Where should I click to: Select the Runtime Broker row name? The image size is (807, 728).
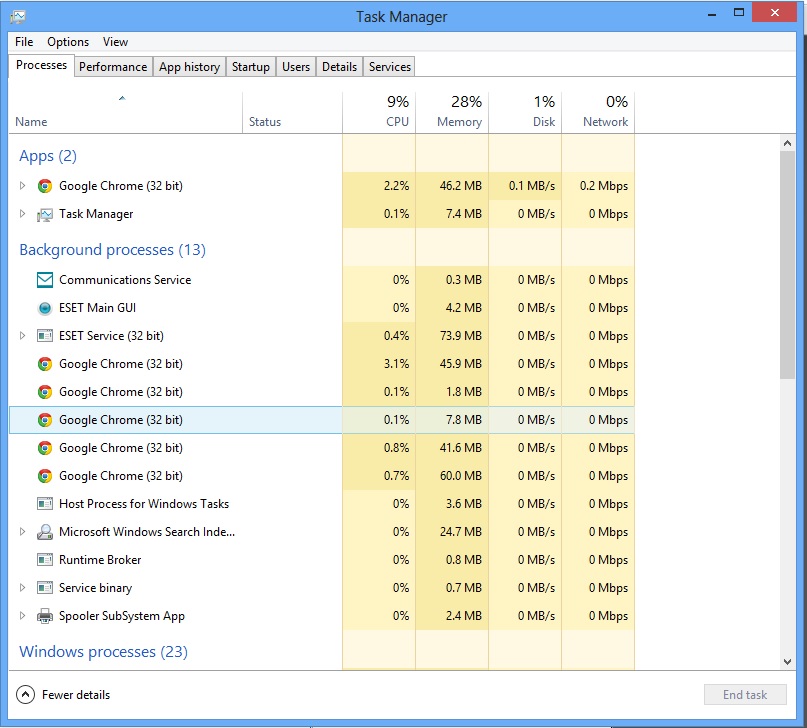(100, 560)
